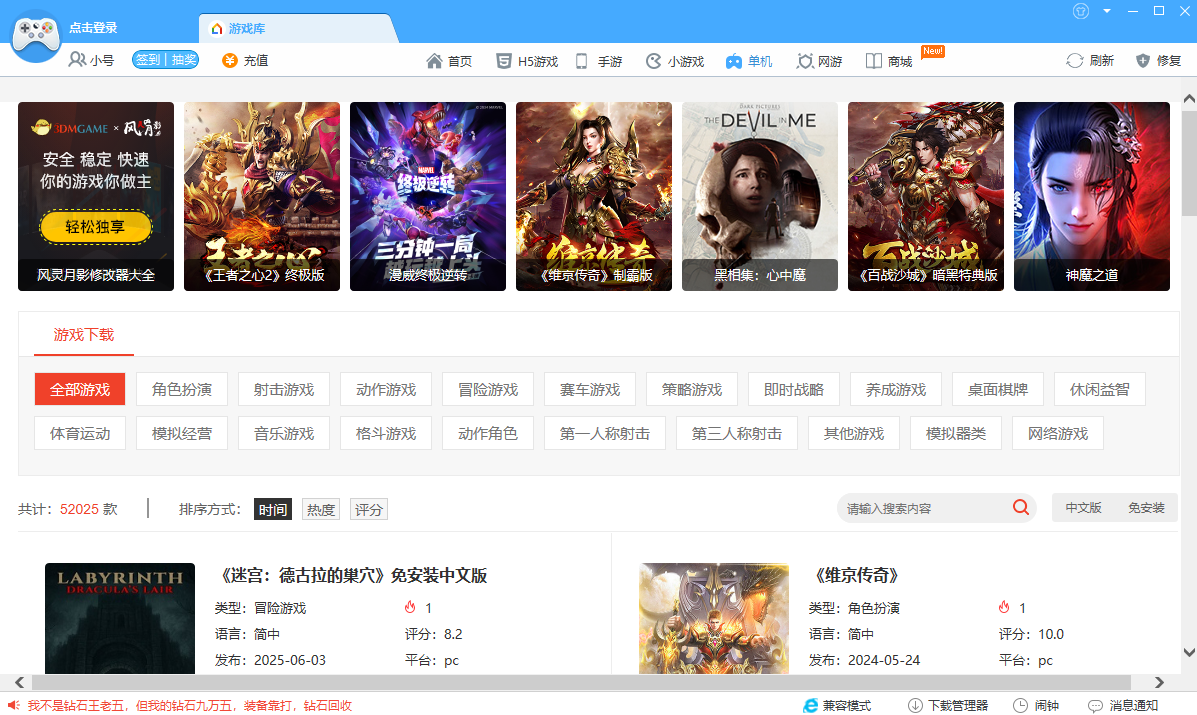Click 点击登录 to log in

(x=93, y=27)
